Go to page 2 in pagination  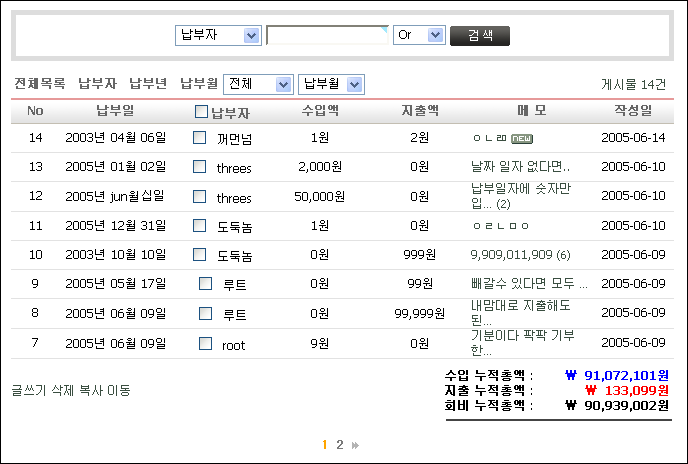pos(340,445)
